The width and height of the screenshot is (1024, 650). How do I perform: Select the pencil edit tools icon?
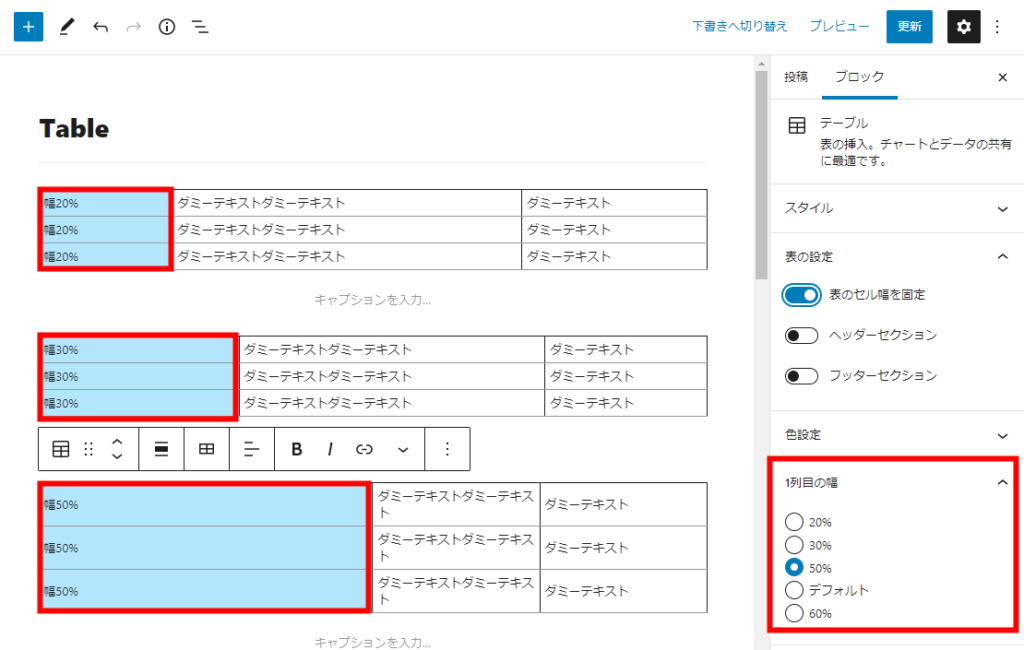point(66,27)
